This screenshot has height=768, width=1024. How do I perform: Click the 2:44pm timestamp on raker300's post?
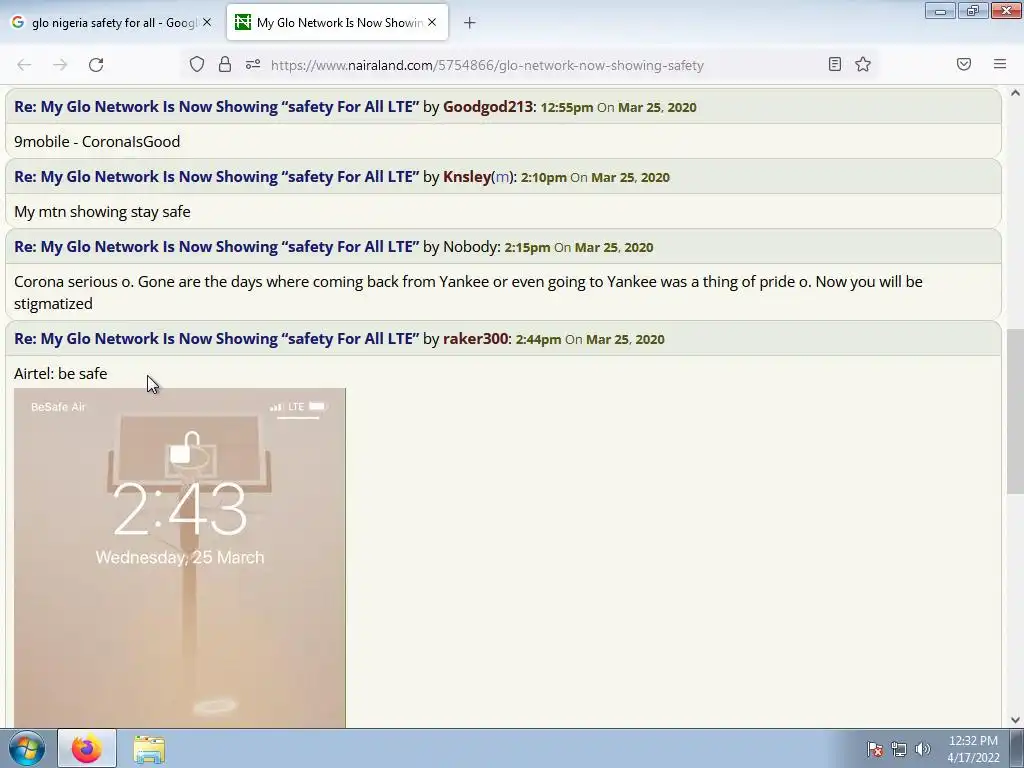tap(538, 340)
